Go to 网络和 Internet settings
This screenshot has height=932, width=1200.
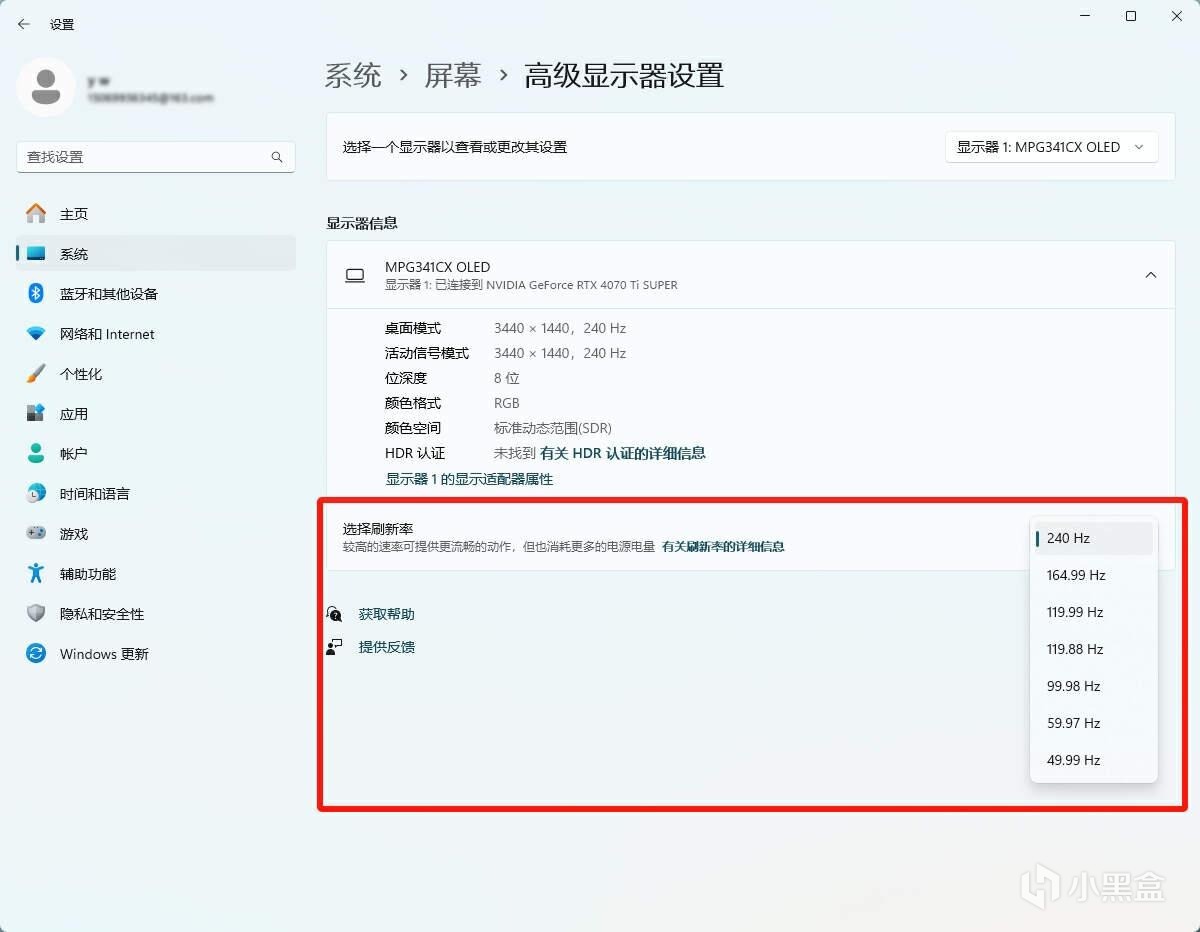pyautogui.click(x=156, y=333)
